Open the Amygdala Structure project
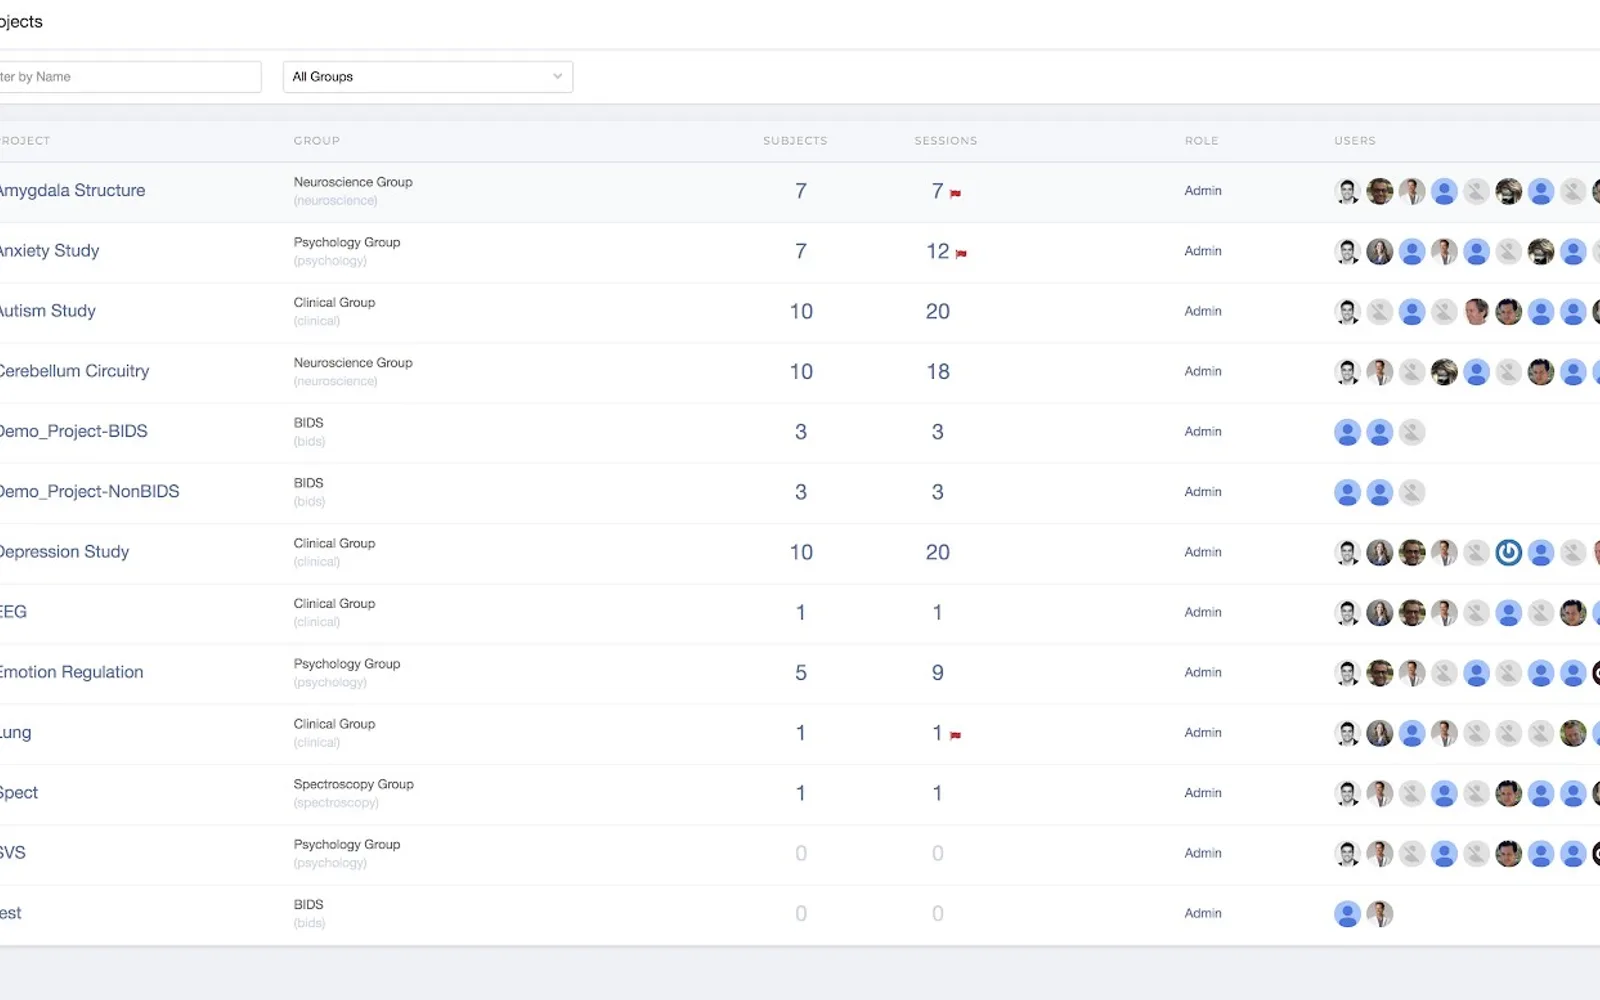Image resolution: width=1600 pixels, height=1000 pixels. point(72,190)
